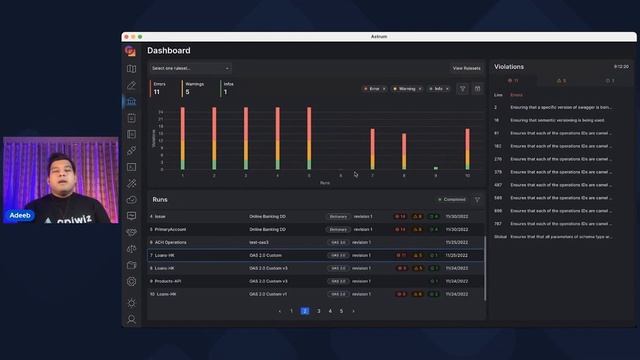The width and height of the screenshot is (640, 360).
Task: Select run row '4 Issue'
Action: [x=316, y=216]
